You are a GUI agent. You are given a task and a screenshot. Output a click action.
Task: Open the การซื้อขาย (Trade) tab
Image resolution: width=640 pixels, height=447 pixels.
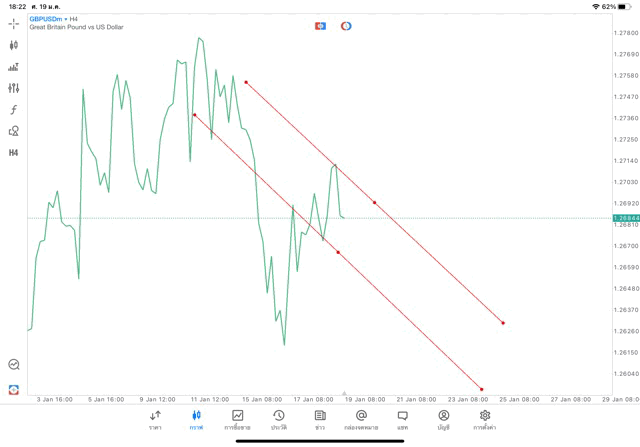[x=237, y=419]
